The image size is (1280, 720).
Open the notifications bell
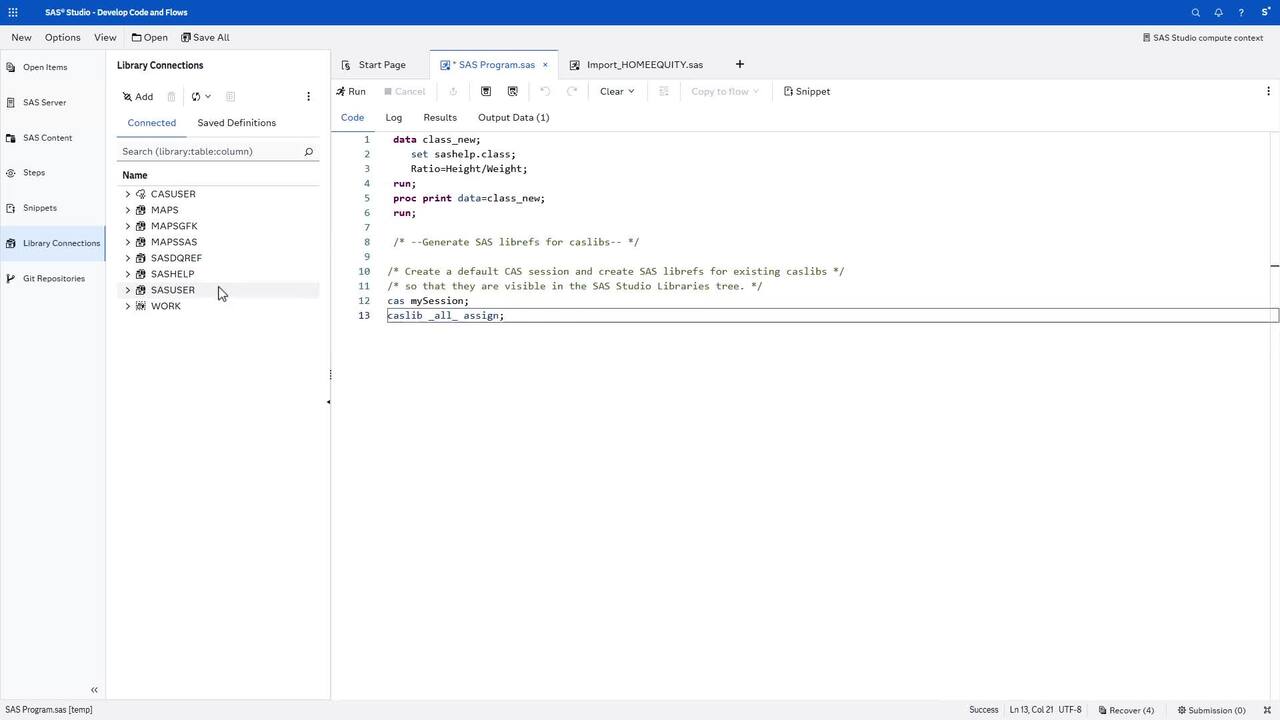[x=1218, y=12]
